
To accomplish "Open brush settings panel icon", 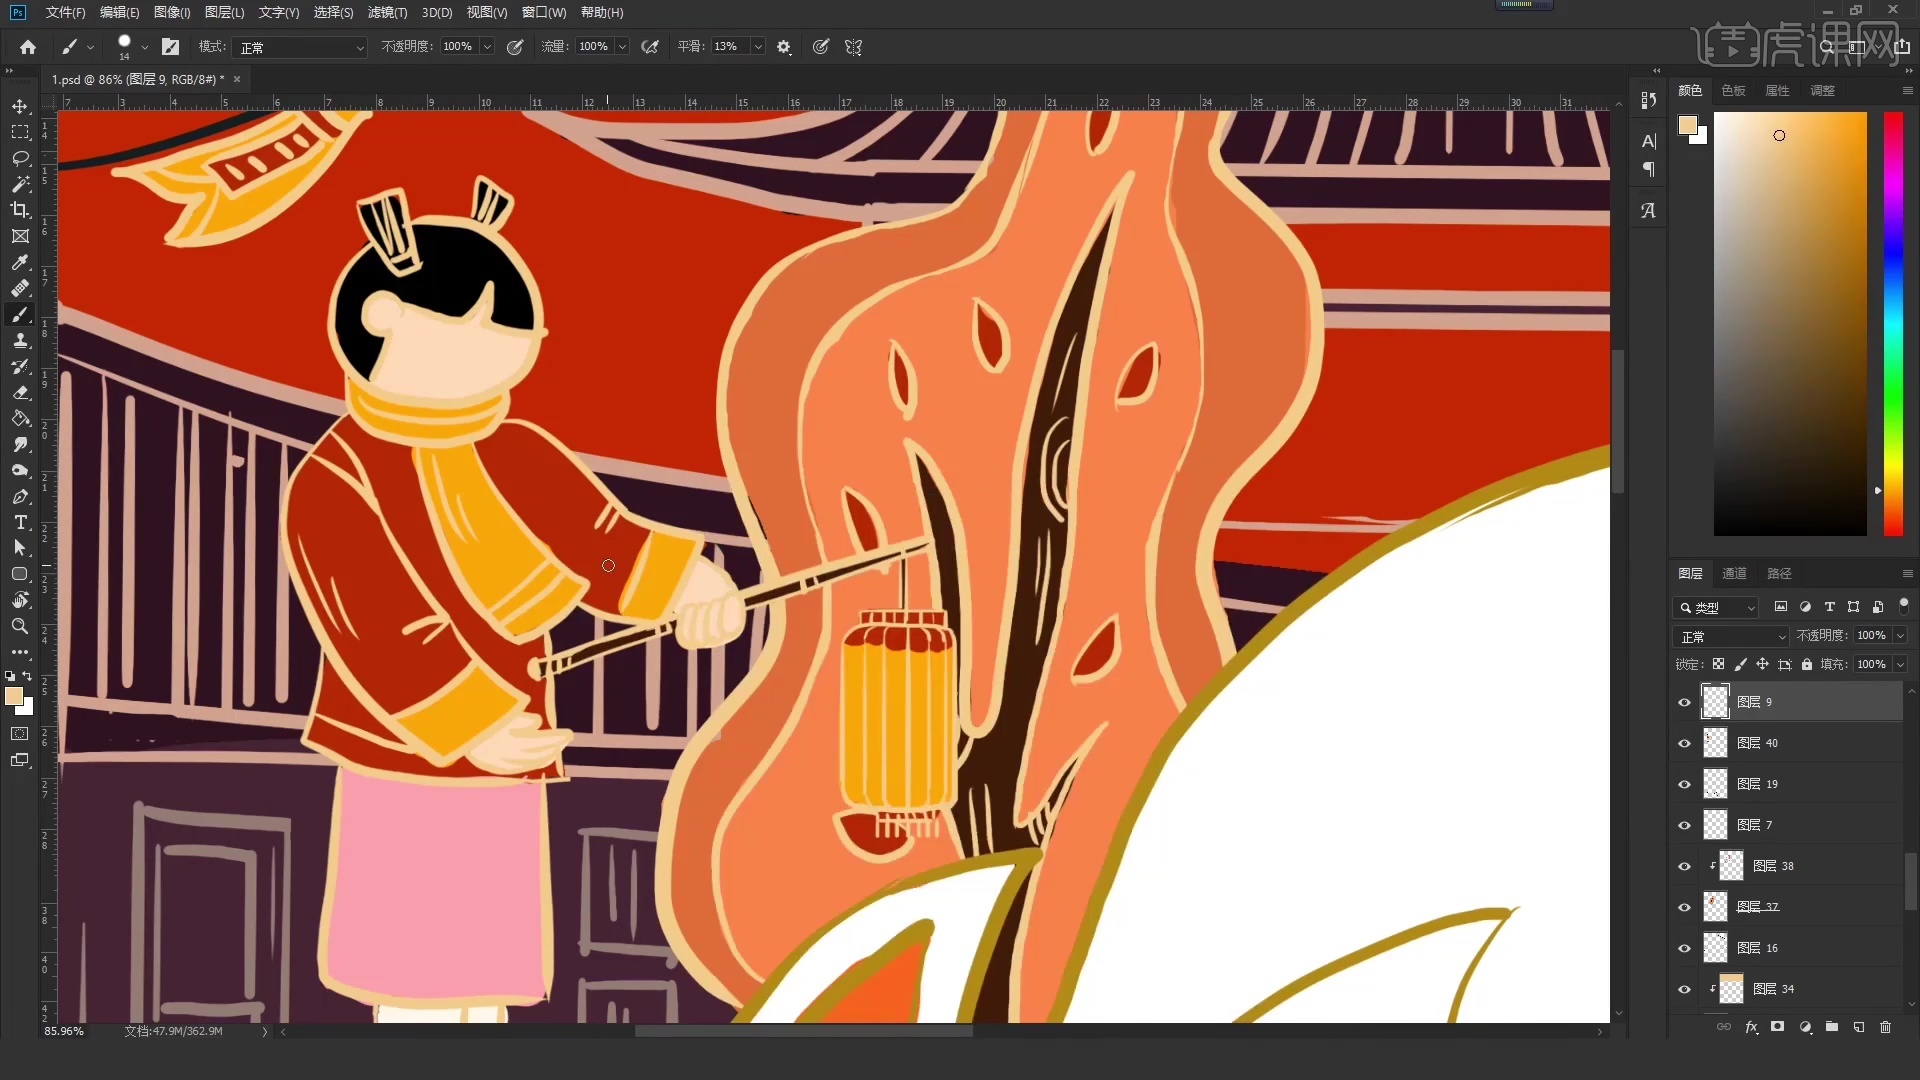I will click(x=171, y=47).
